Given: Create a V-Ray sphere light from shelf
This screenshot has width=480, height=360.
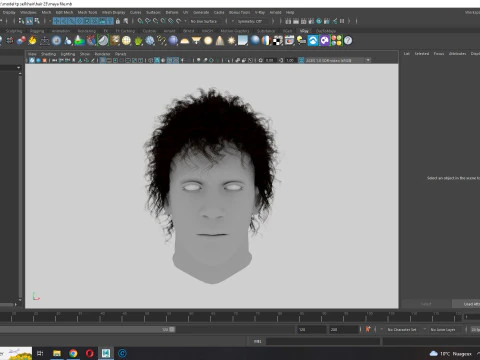Looking at the screenshot, I should coord(208,41).
